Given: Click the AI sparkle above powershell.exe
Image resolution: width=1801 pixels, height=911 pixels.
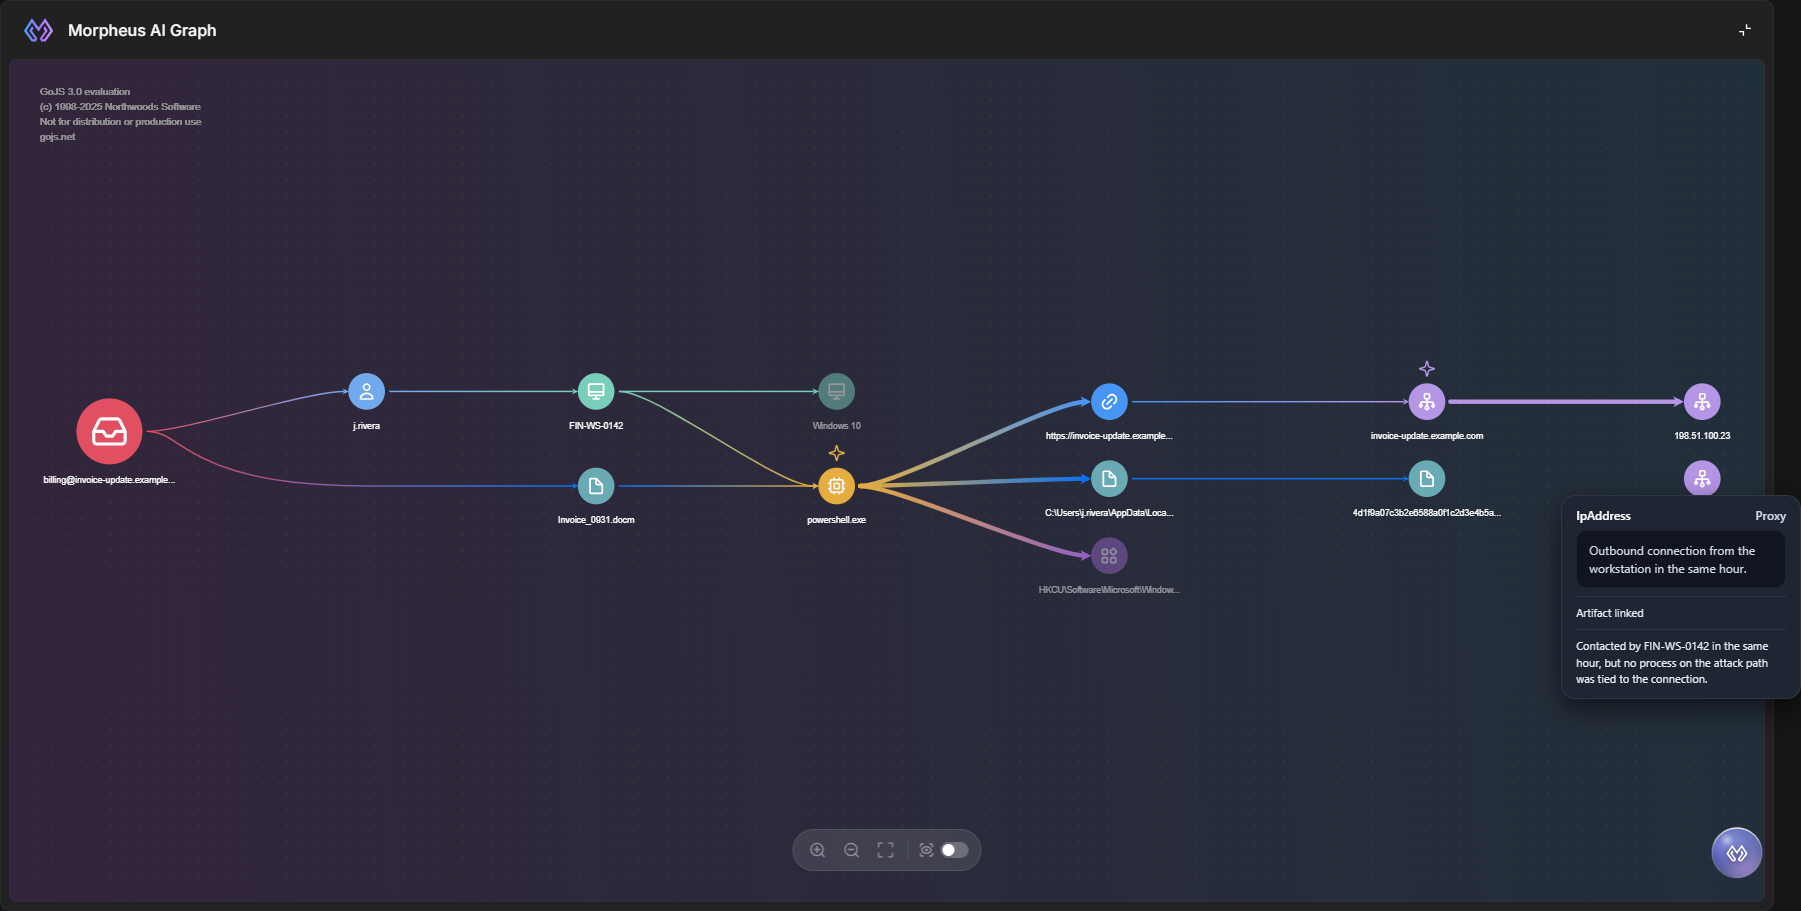Looking at the screenshot, I should pos(837,453).
